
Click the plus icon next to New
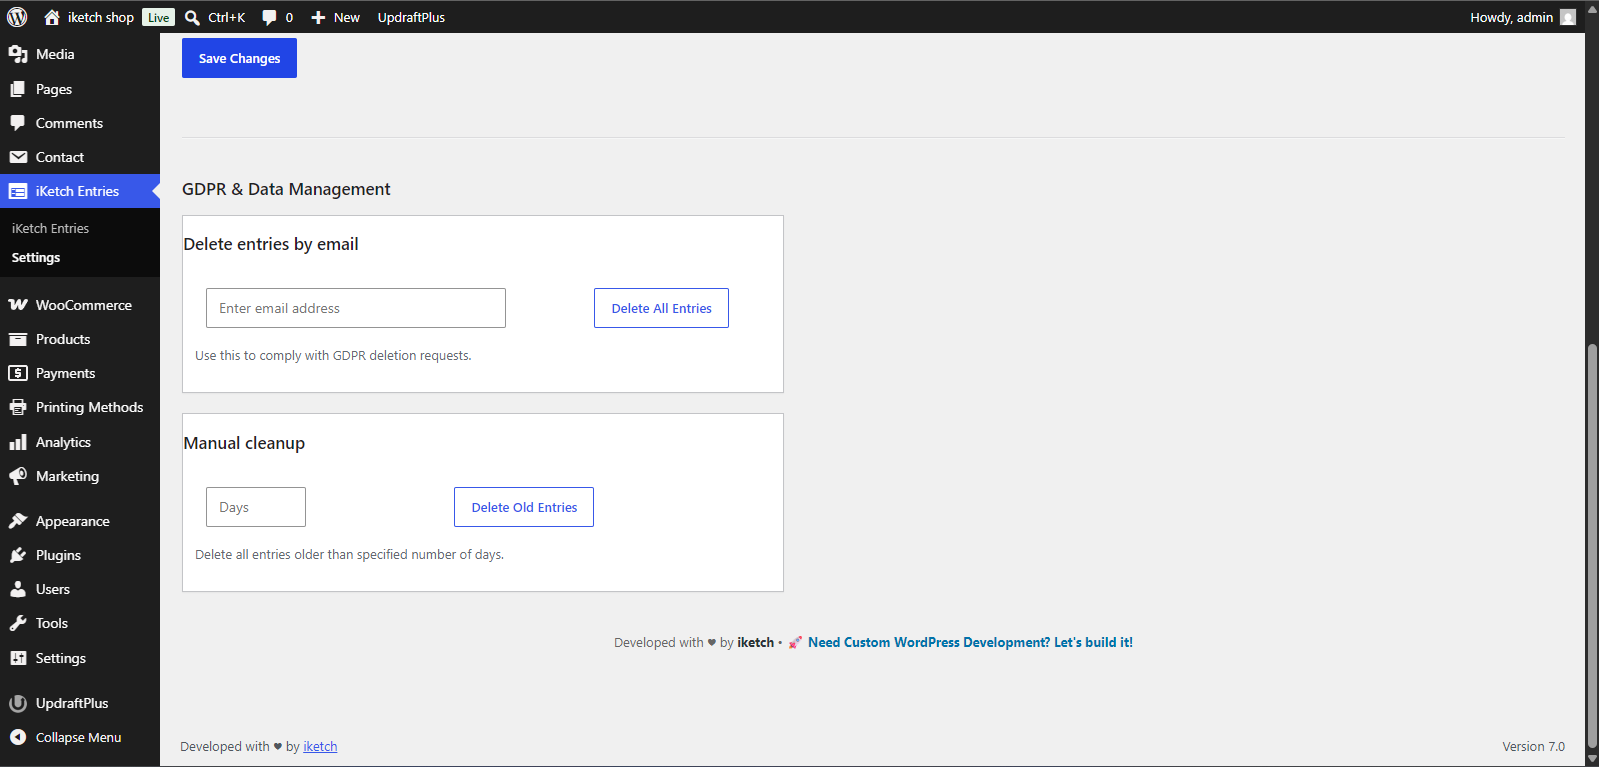318,17
